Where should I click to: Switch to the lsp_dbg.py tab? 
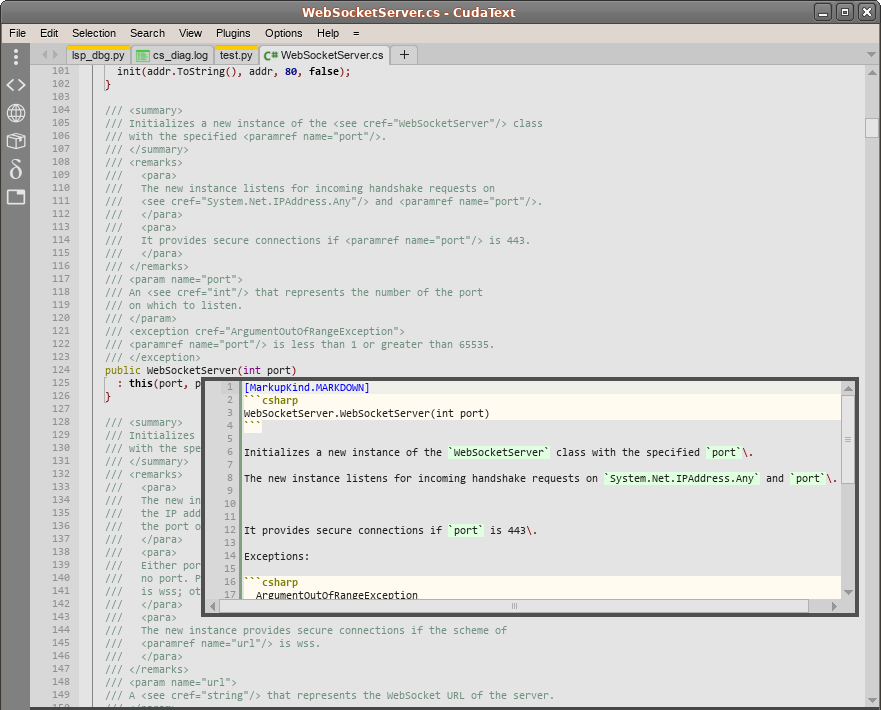coord(98,55)
